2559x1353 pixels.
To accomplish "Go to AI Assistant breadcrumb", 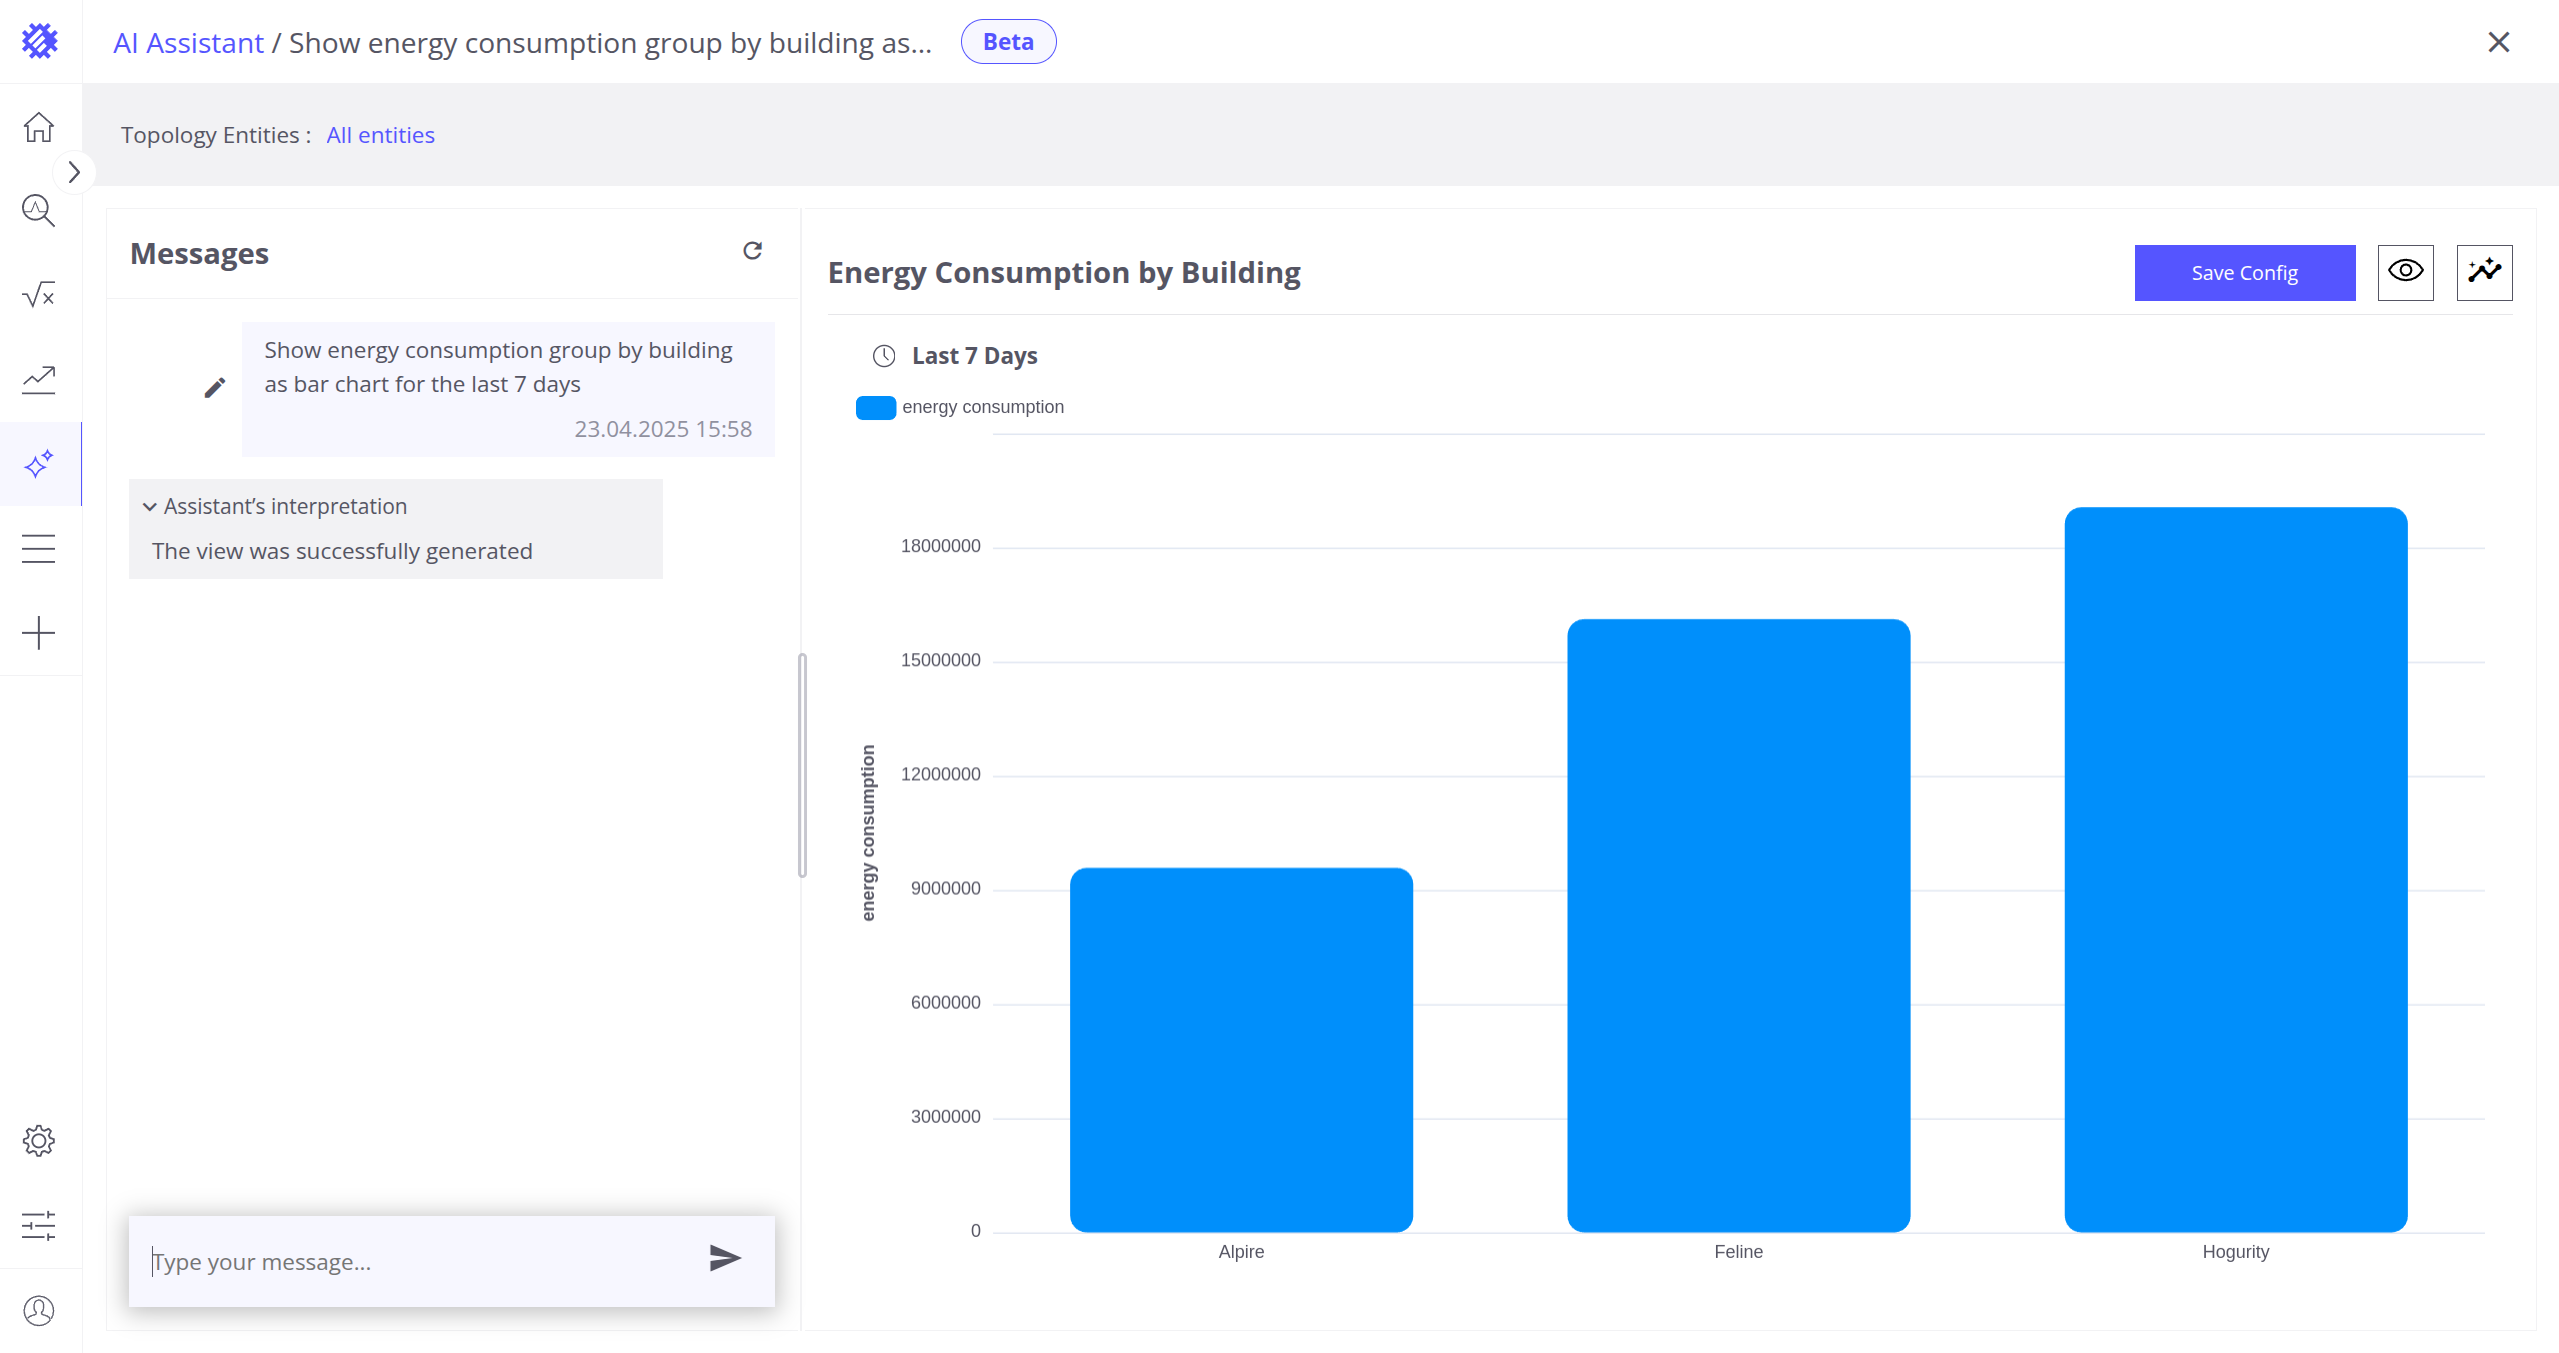I will pyautogui.click(x=188, y=43).
